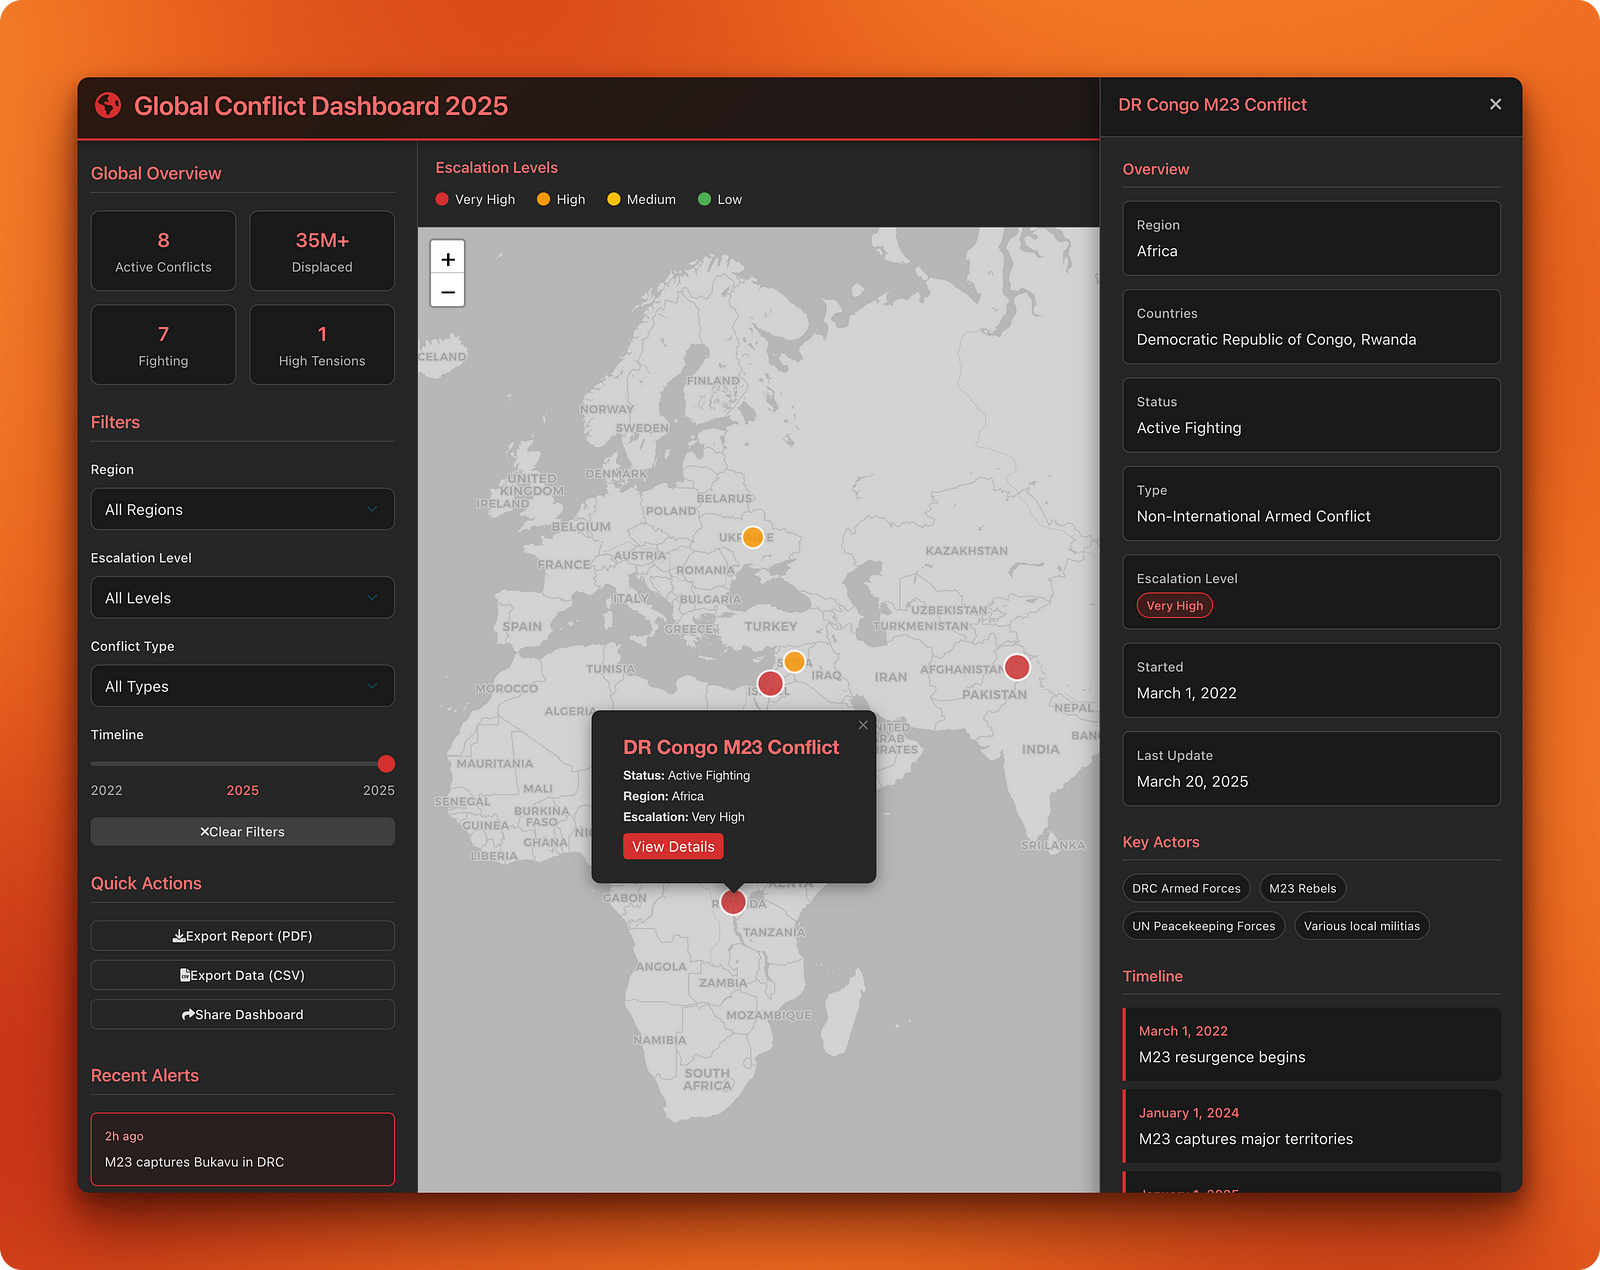Image resolution: width=1600 pixels, height=1270 pixels.
Task: Click the M23 resurgence begins timeline entry
Action: [1311, 1044]
